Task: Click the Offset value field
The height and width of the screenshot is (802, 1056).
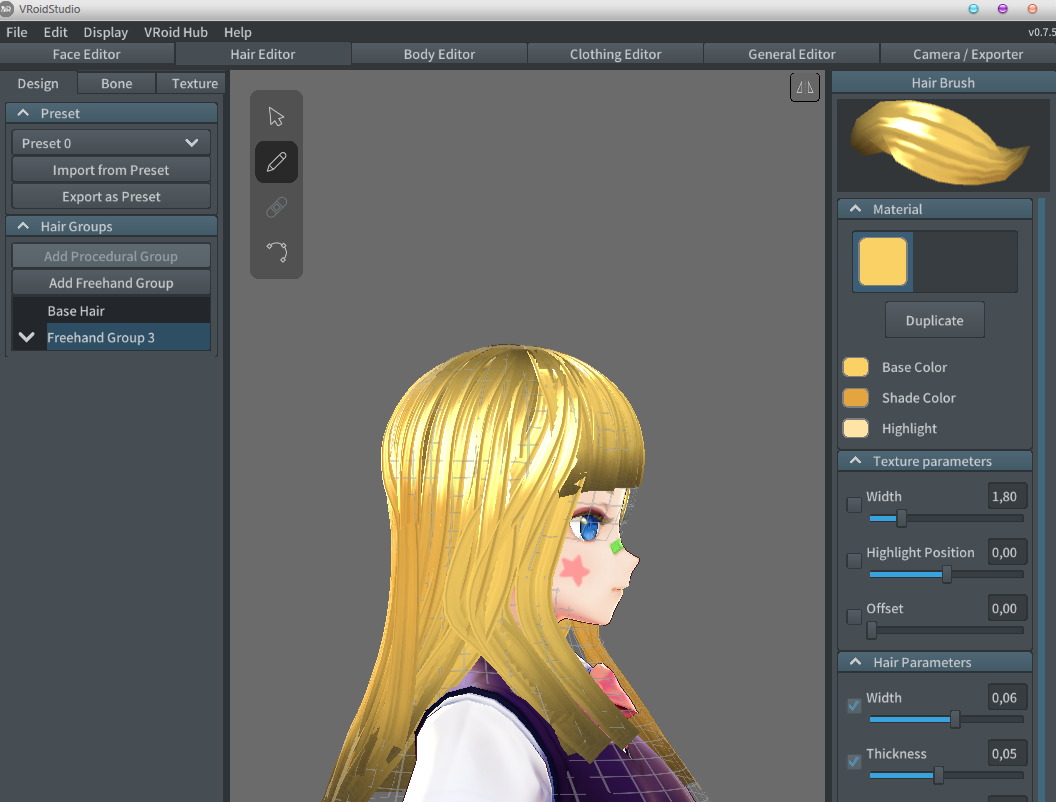Action: pos(1008,608)
